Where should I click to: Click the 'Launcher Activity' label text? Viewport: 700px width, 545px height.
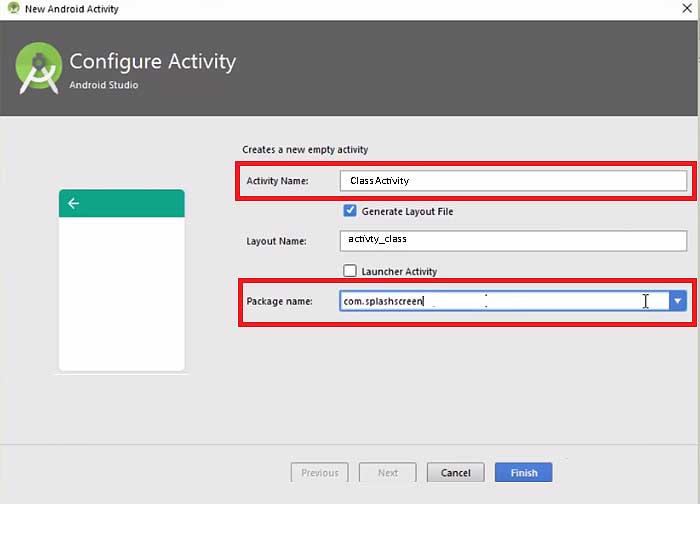click(x=399, y=271)
